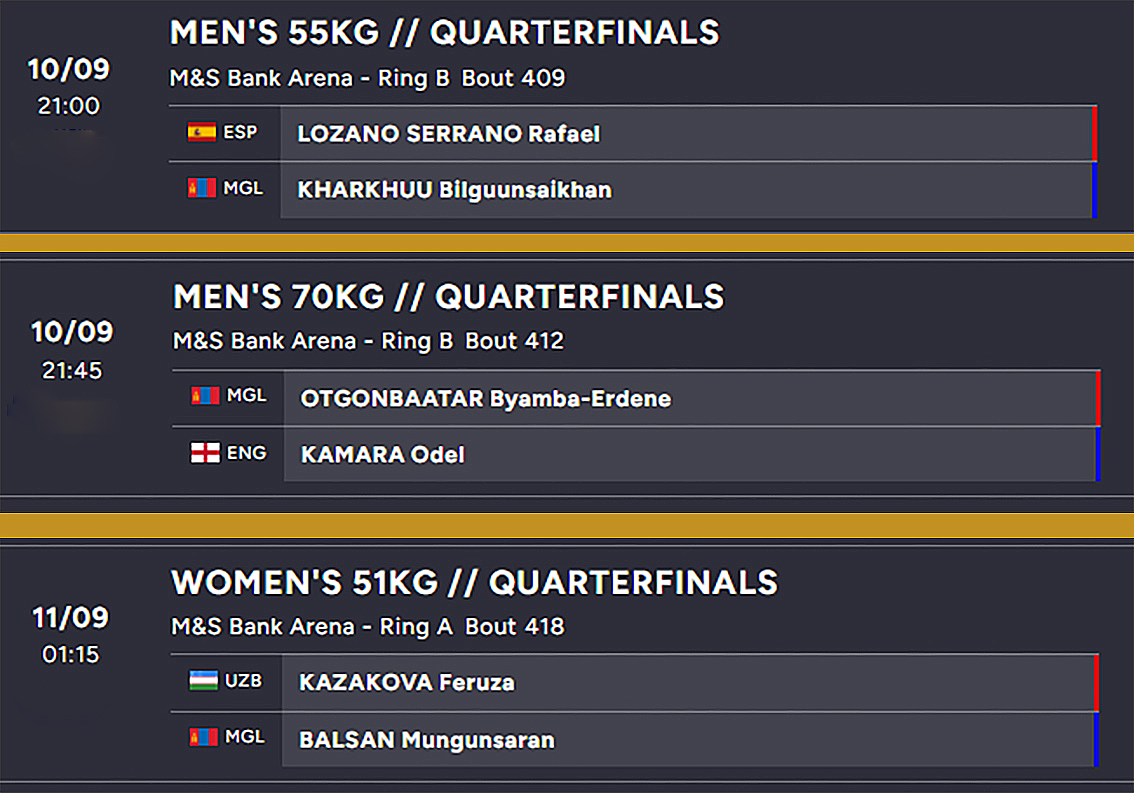Open OTGONBAATAR Byamba-Erdene's entry
The width and height of the screenshot is (1134, 793).
tap(485, 399)
